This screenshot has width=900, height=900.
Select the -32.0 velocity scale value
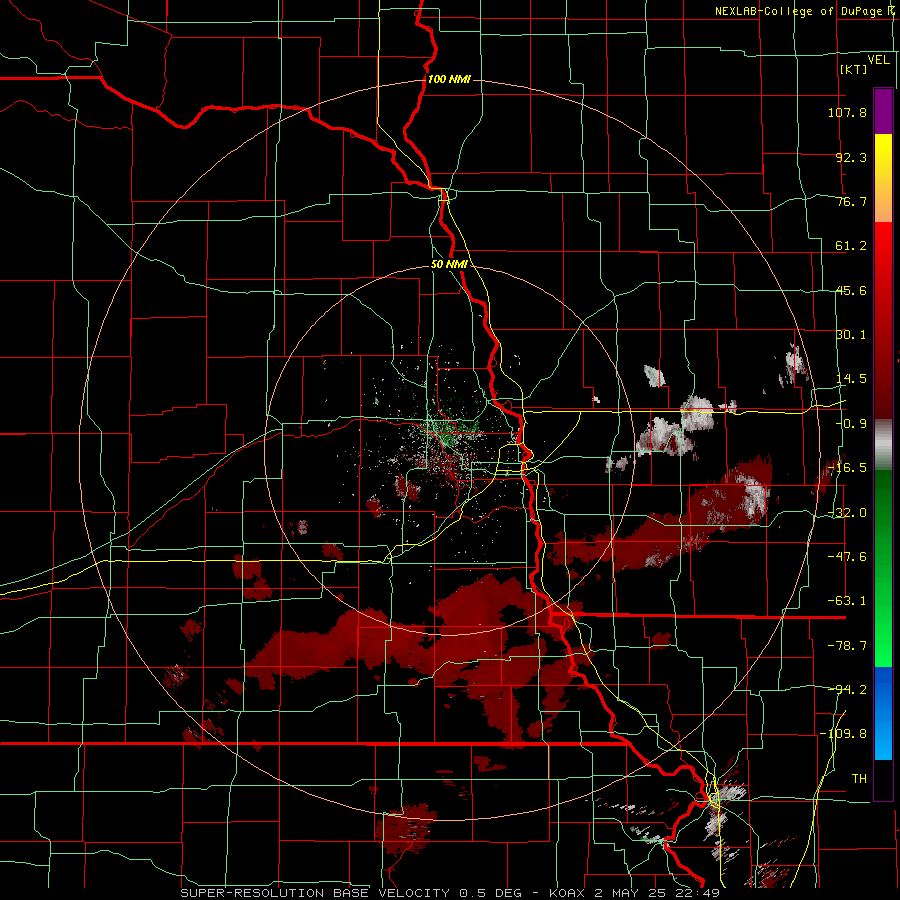point(847,513)
